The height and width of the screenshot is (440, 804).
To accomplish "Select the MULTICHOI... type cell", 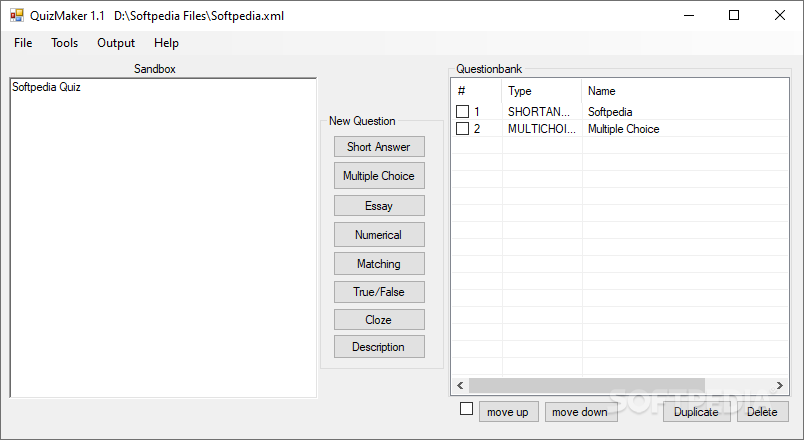I will [x=542, y=129].
